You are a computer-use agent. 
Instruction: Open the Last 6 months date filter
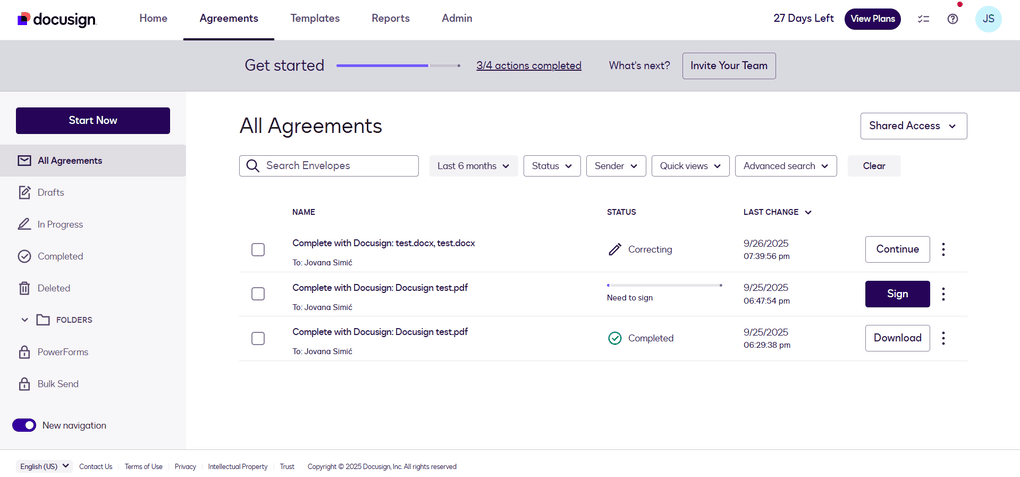coord(474,166)
